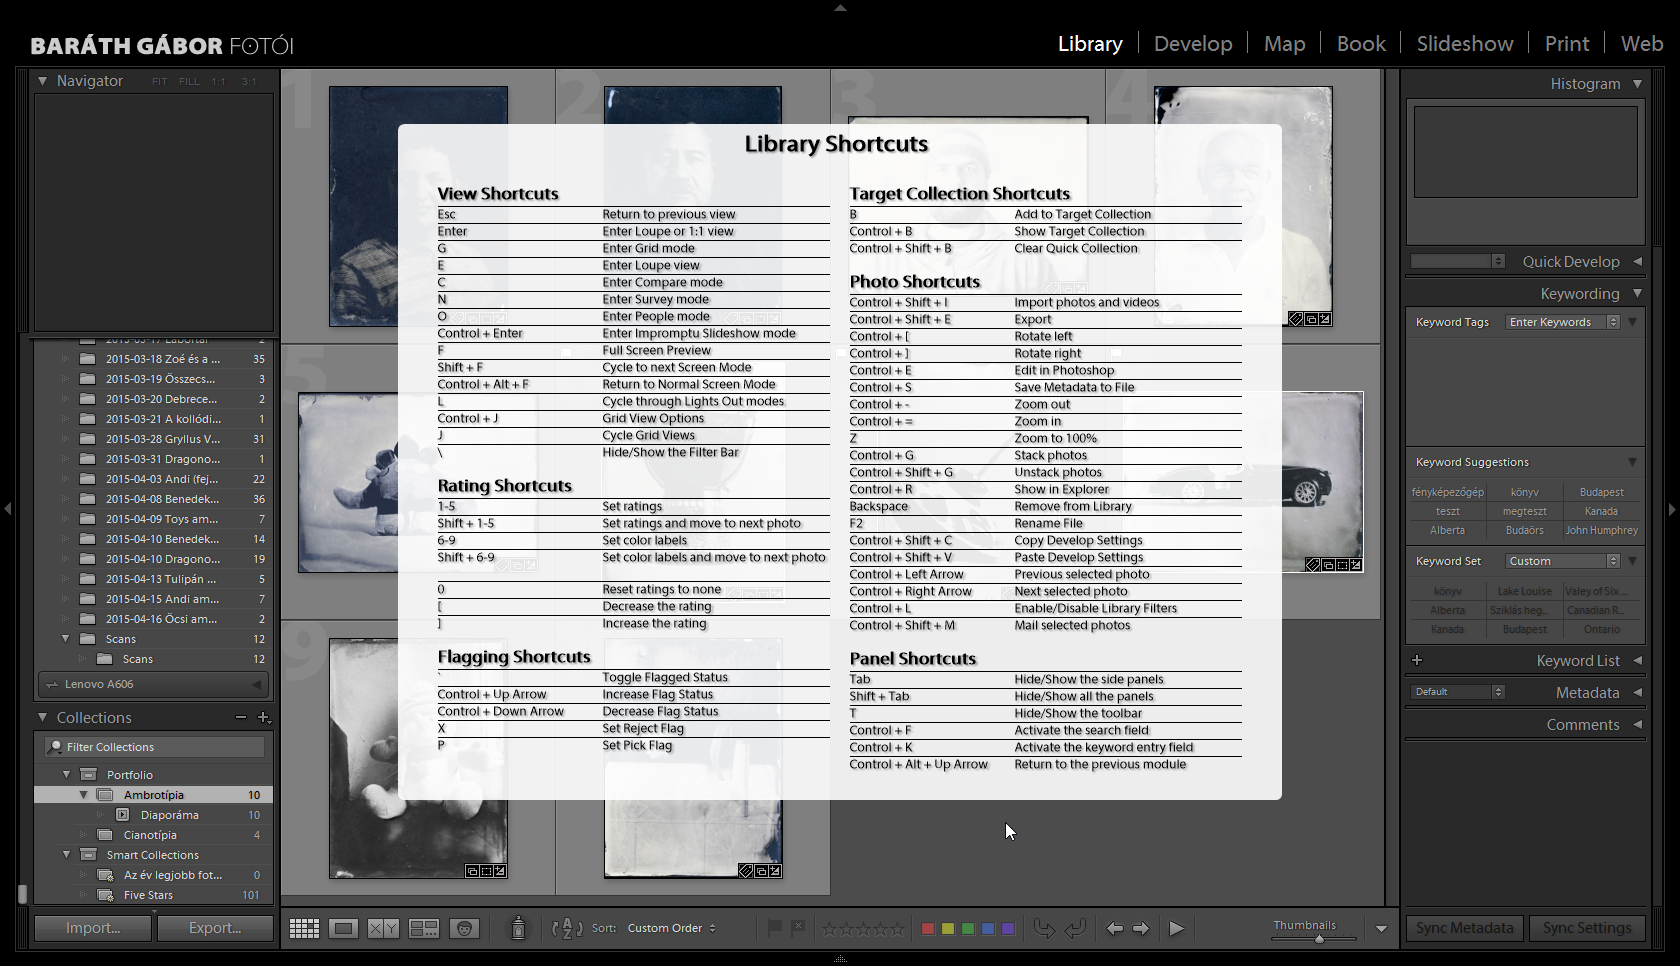The image size is (1680, 966).
Task: Add keyword with Keyword List plus
Action: pyautogui.click(x=1417, y=660)
